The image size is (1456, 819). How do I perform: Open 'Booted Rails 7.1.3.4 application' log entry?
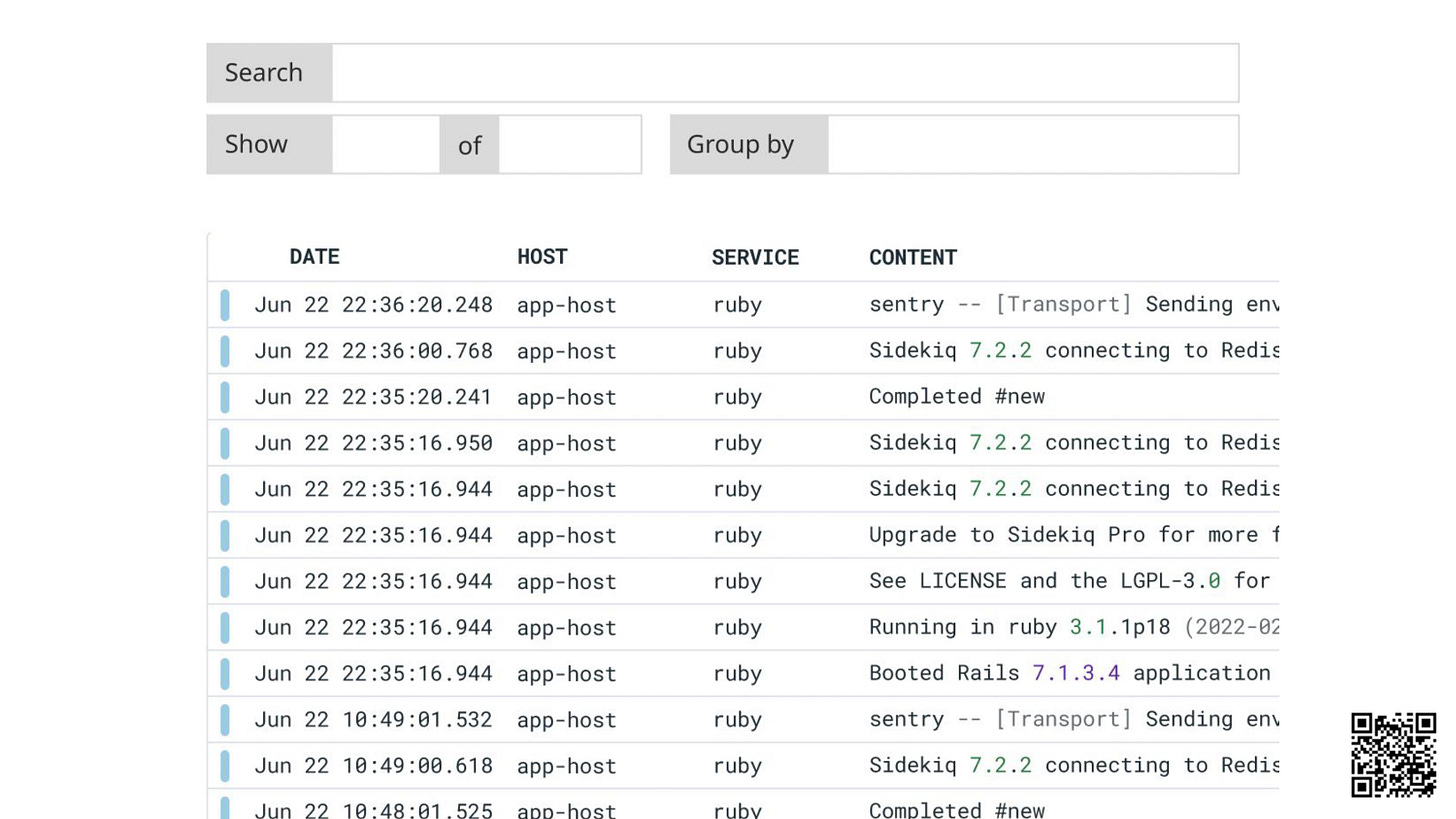1070,673
